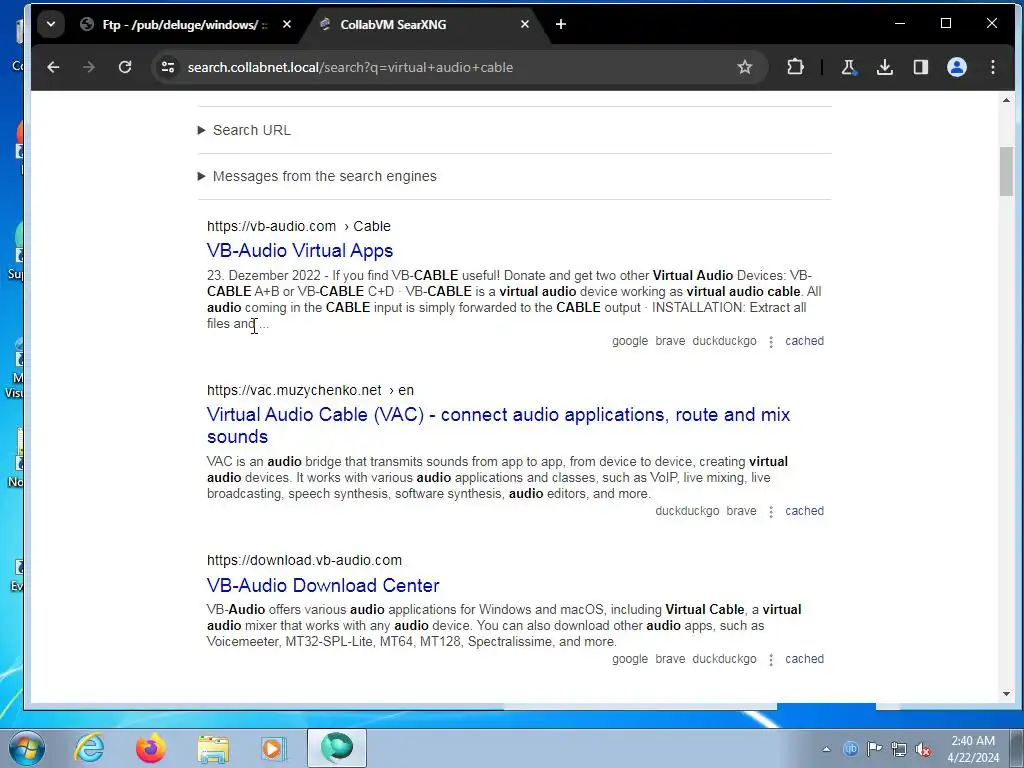This screenshot has width=1024, height=768.
Task: Click the forward navigation arrow
Action: click(x=89, y=67)
